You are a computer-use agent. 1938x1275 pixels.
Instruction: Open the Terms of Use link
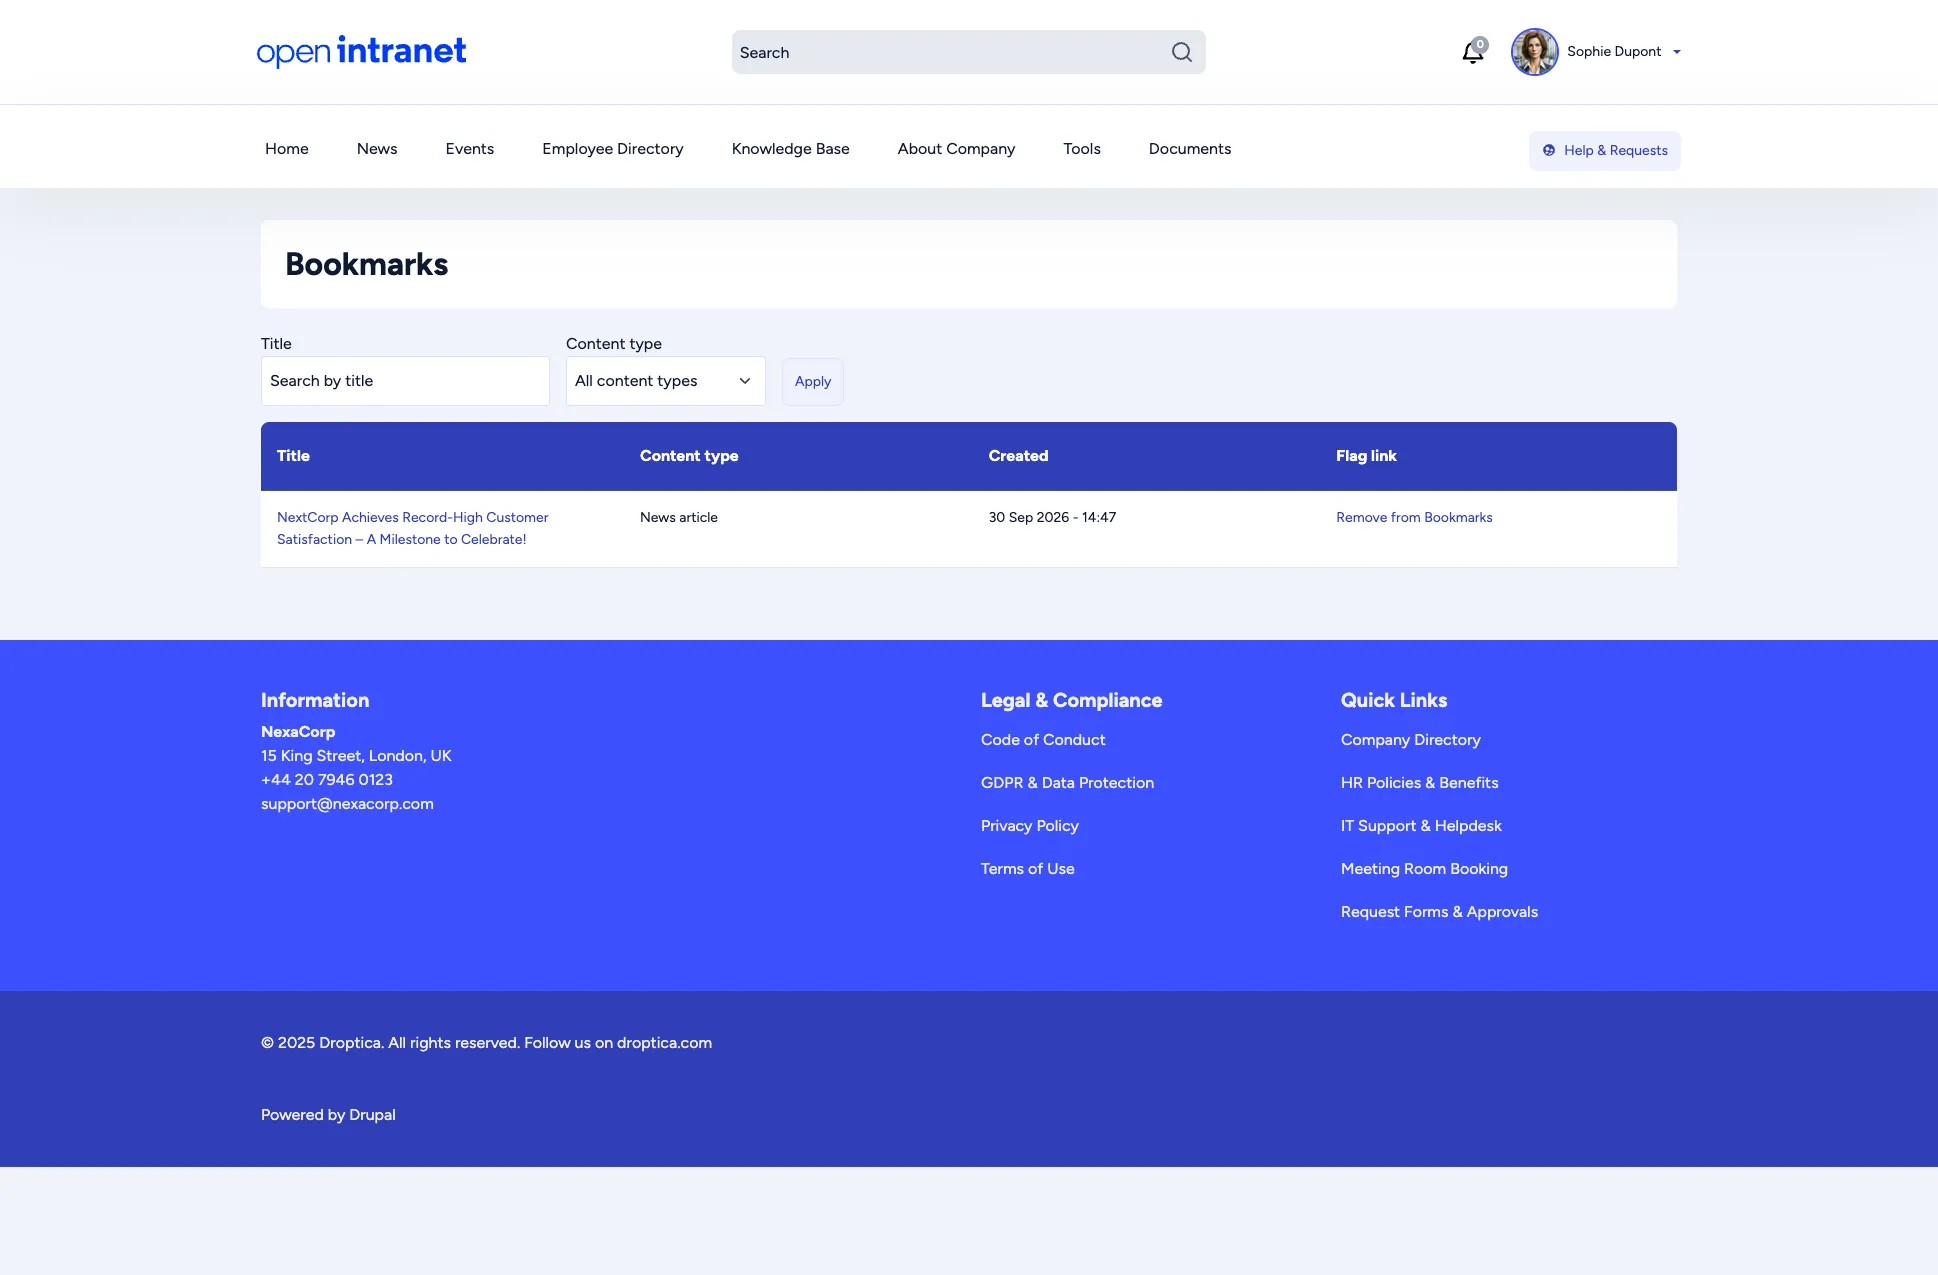coord(1027,869)
